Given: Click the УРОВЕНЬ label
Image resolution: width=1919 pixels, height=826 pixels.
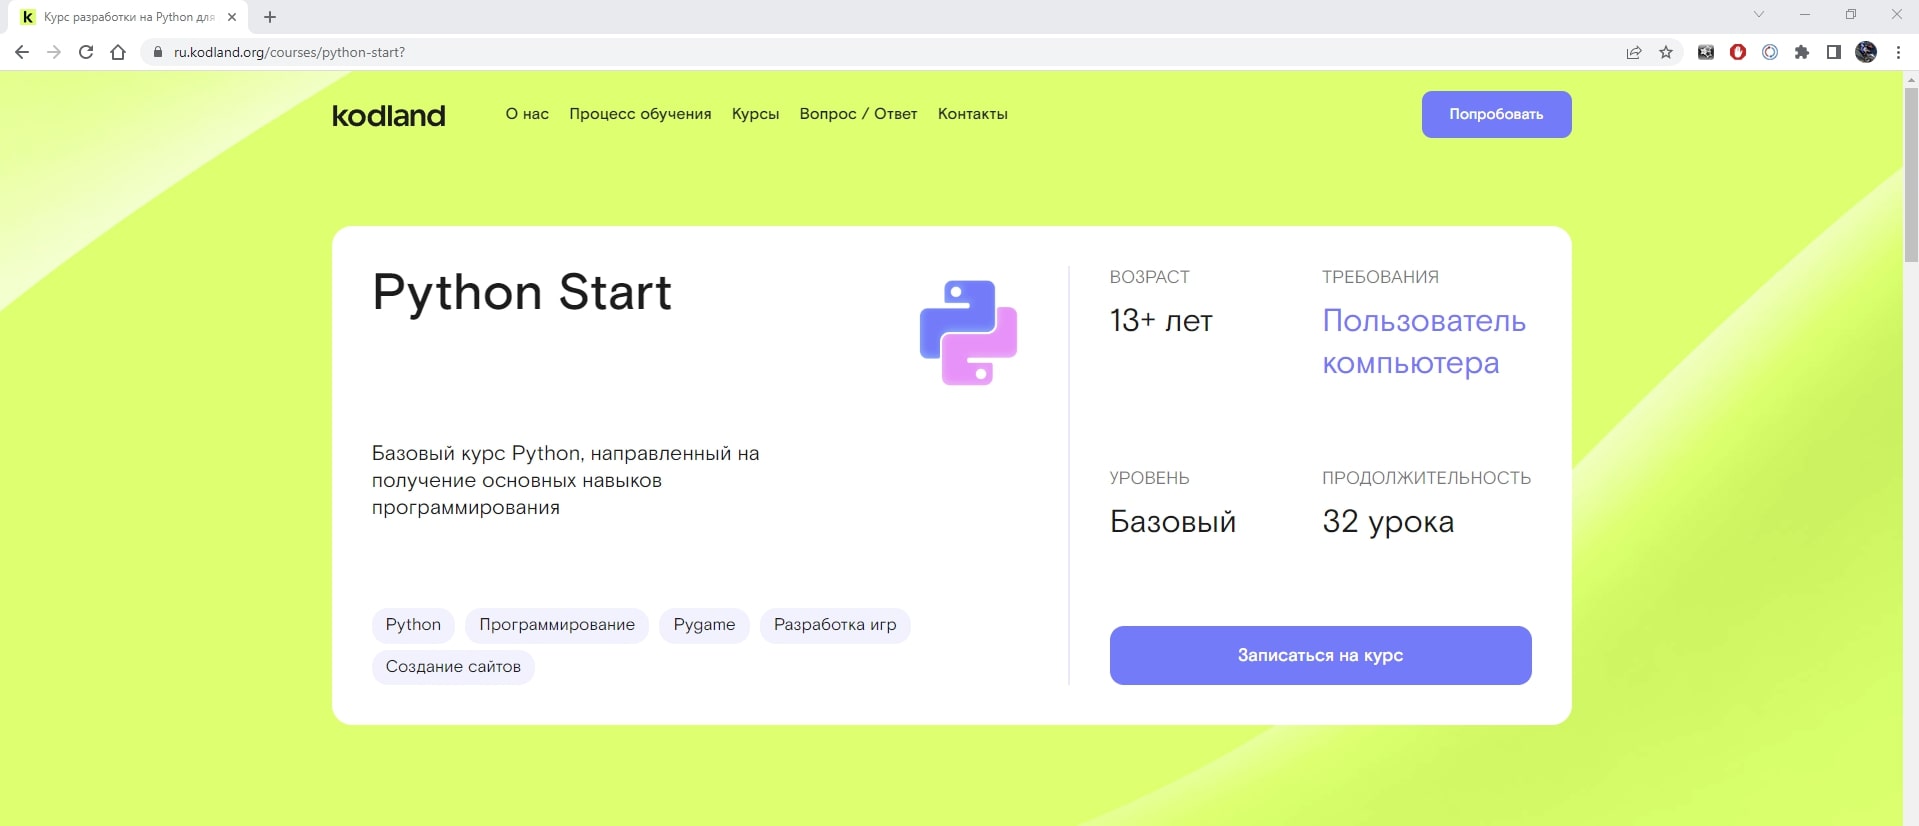Looking at the screenshot, I should [x=1150, y=478].
